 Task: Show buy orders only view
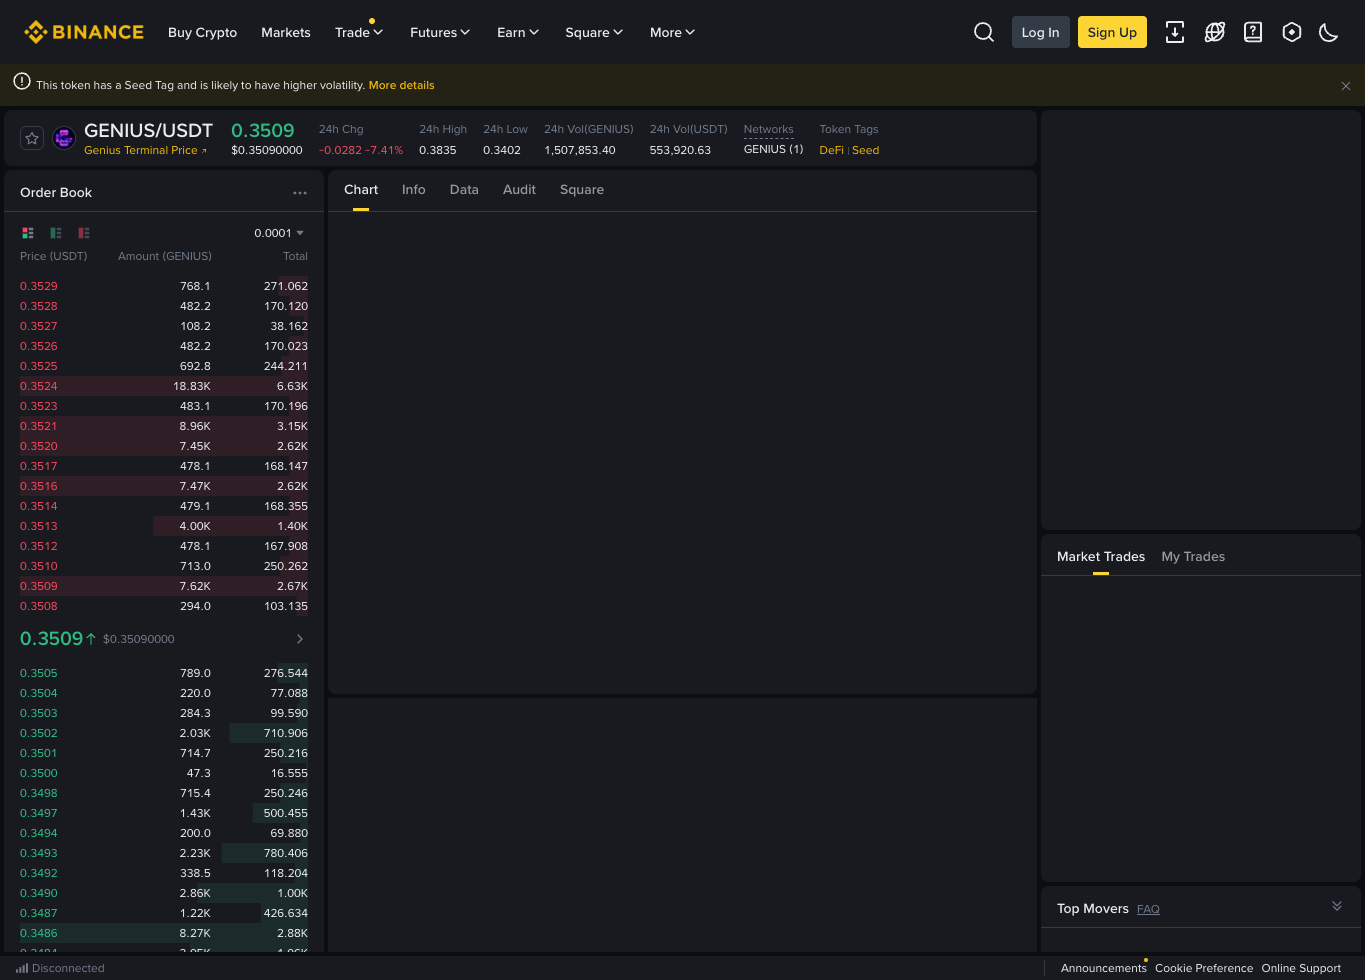pyautogui.click(x=56, y=233)
